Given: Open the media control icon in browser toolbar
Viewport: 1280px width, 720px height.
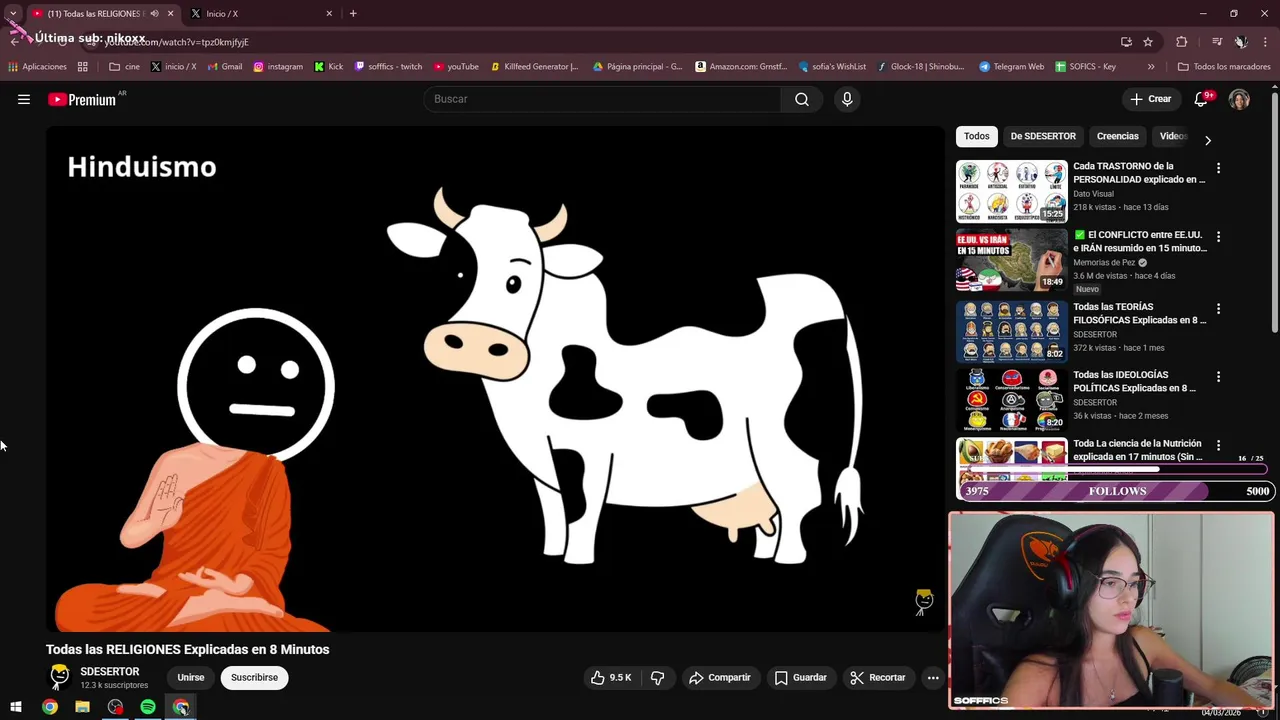Looking at the screenshot, I should pos(1217,42).
